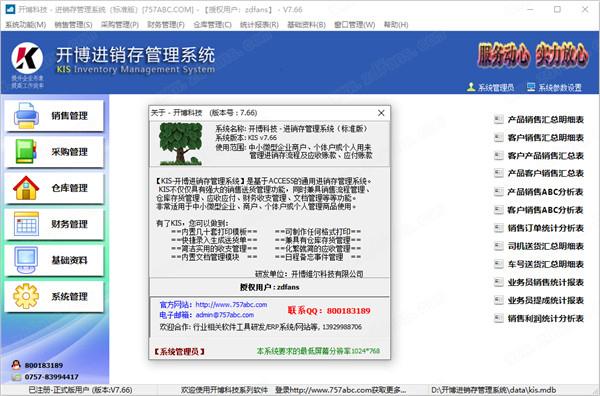Select the 仓库管理 house icon
The image size is (600, 396).
pos(26,187)
